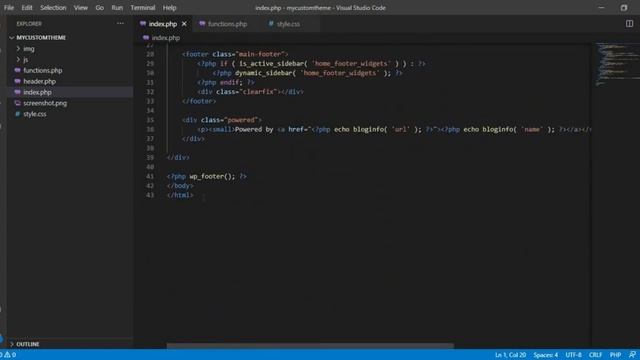Viewport: 640px width, 360px height.
Task: Switch to the index.php editor tab
Action: 162,24
